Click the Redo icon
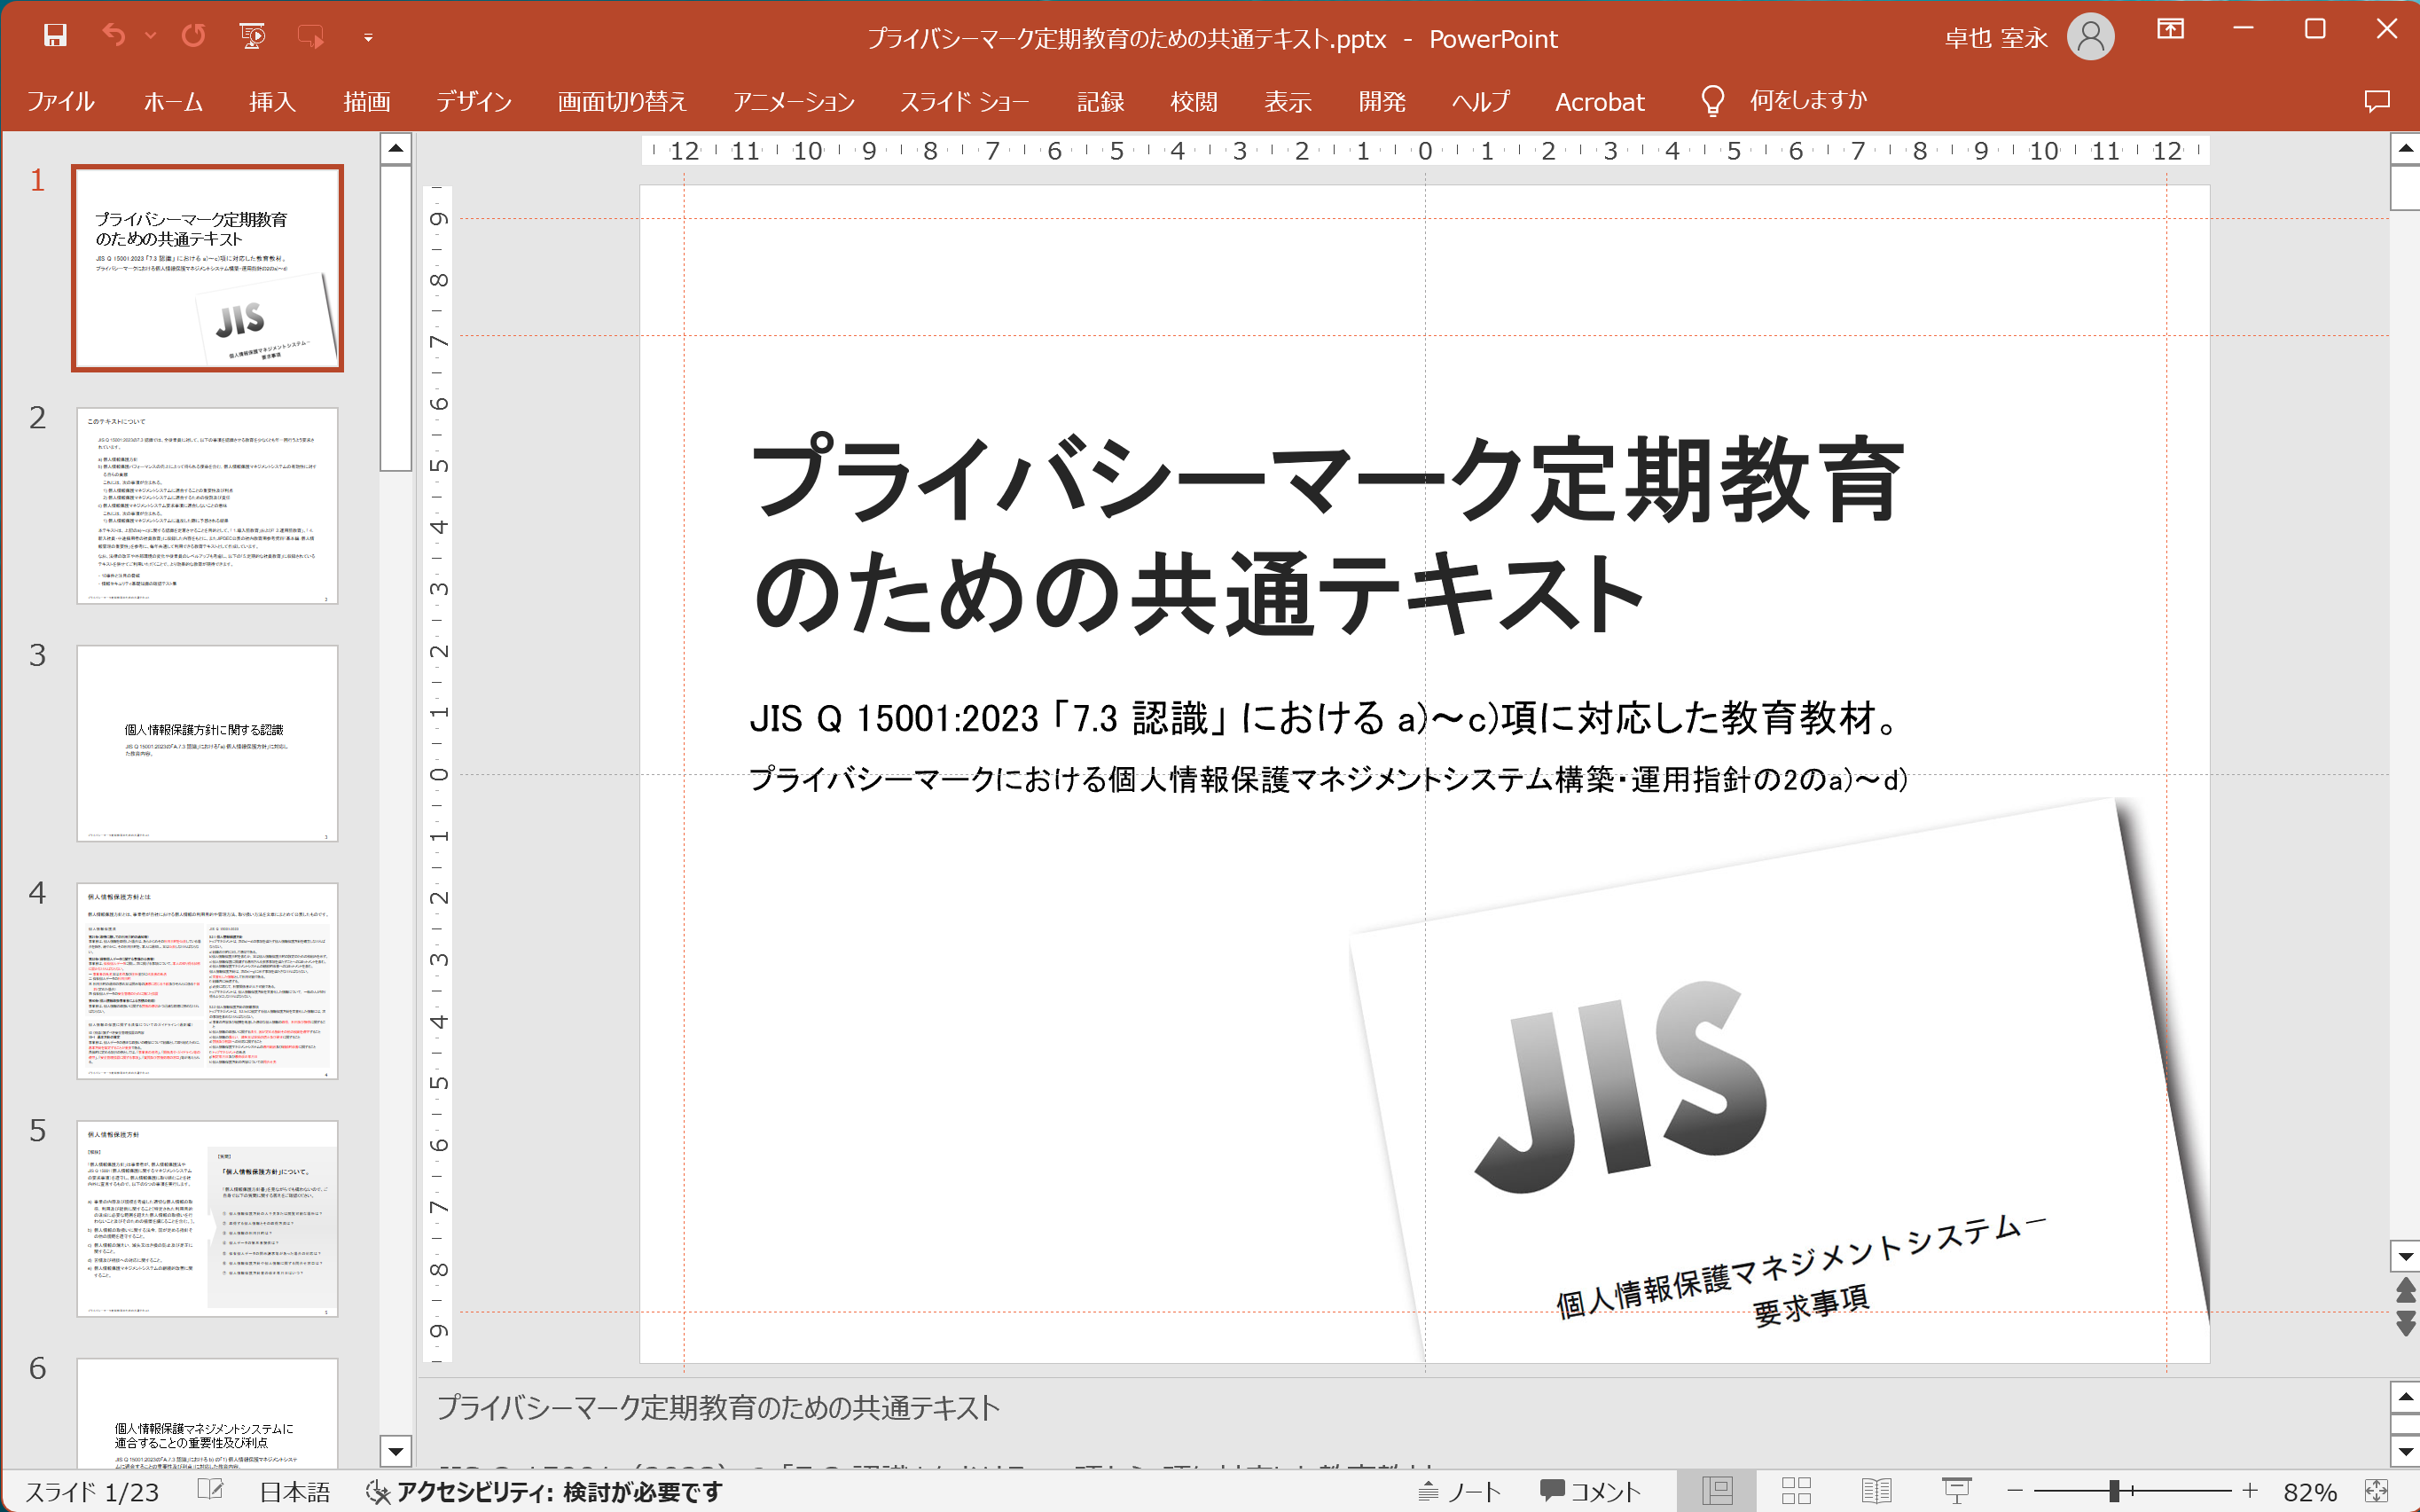The image size is (2420, 1512). coord(193,37)
